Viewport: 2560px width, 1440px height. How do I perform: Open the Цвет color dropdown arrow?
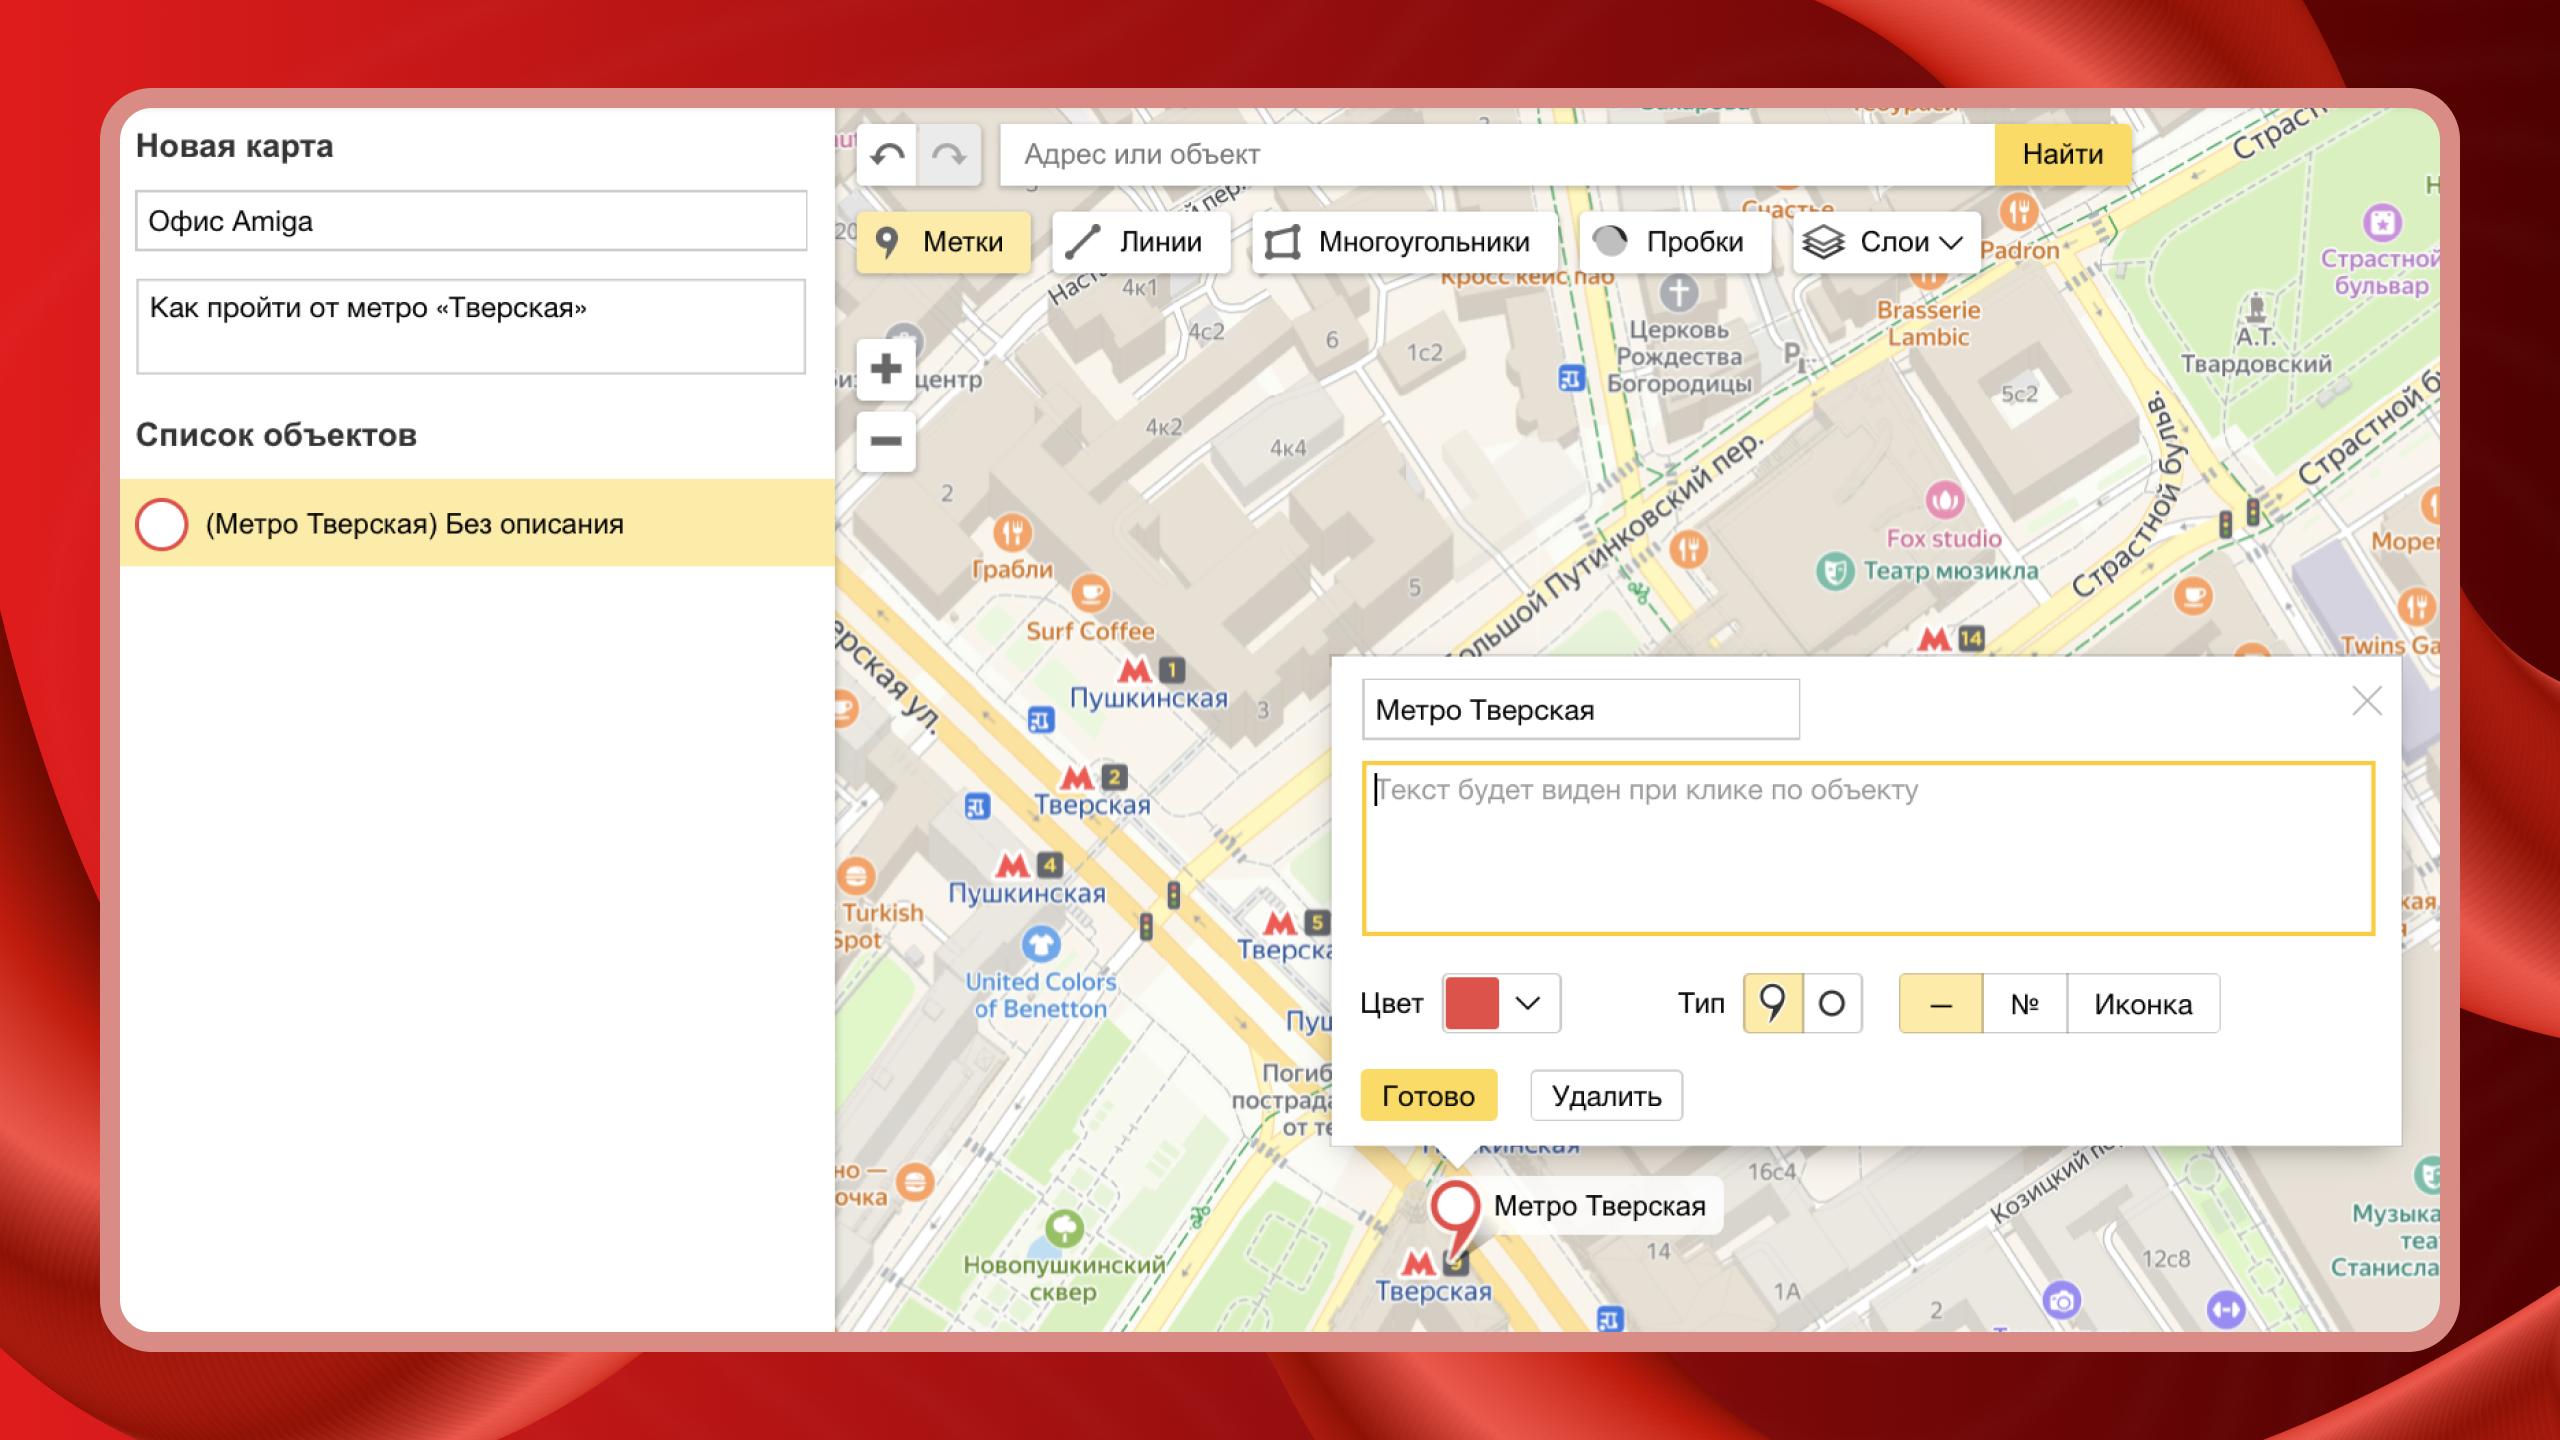click(1528, 1003)
